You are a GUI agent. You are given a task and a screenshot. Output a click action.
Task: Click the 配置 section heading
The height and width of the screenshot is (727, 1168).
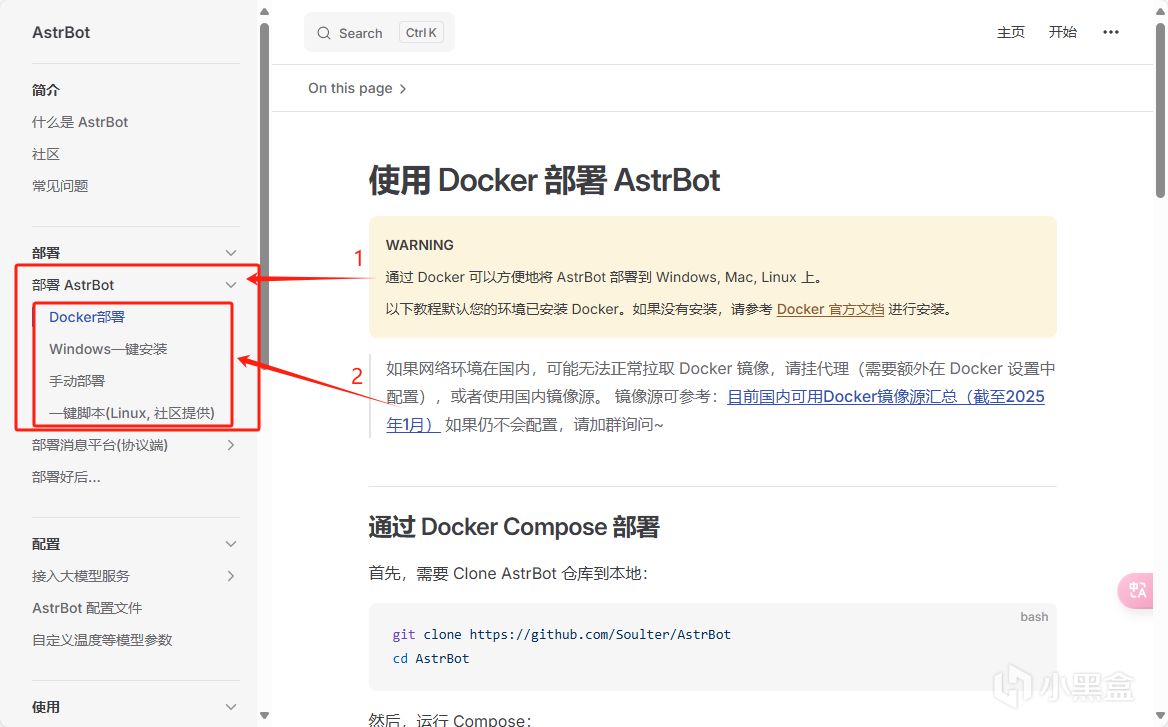[45, 545]
